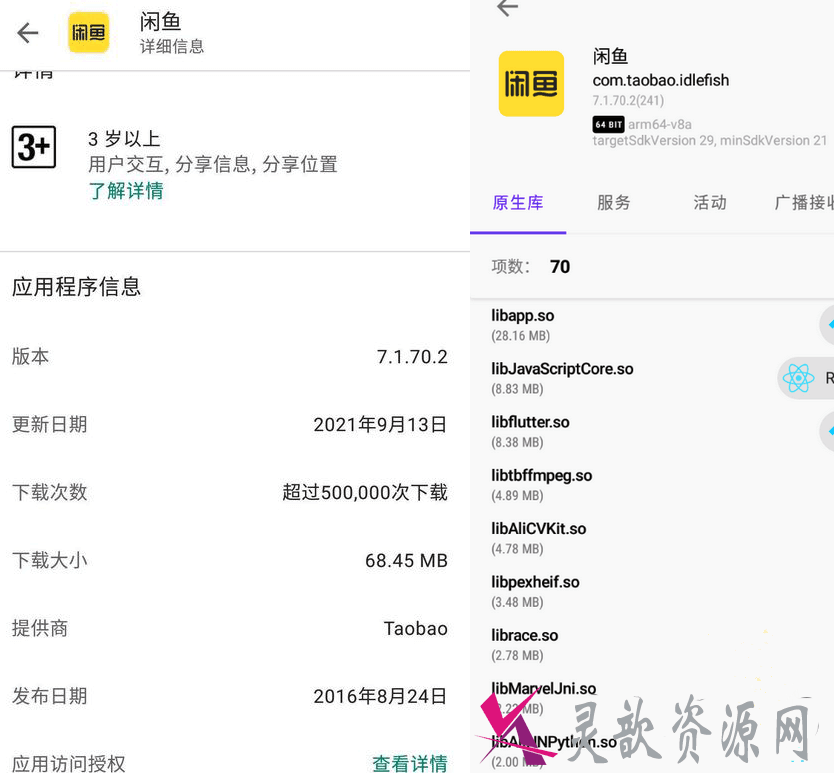This screenshot has width=834, height=773.
Task: Tap the 项数 count 70
Action: coord(560,267)
